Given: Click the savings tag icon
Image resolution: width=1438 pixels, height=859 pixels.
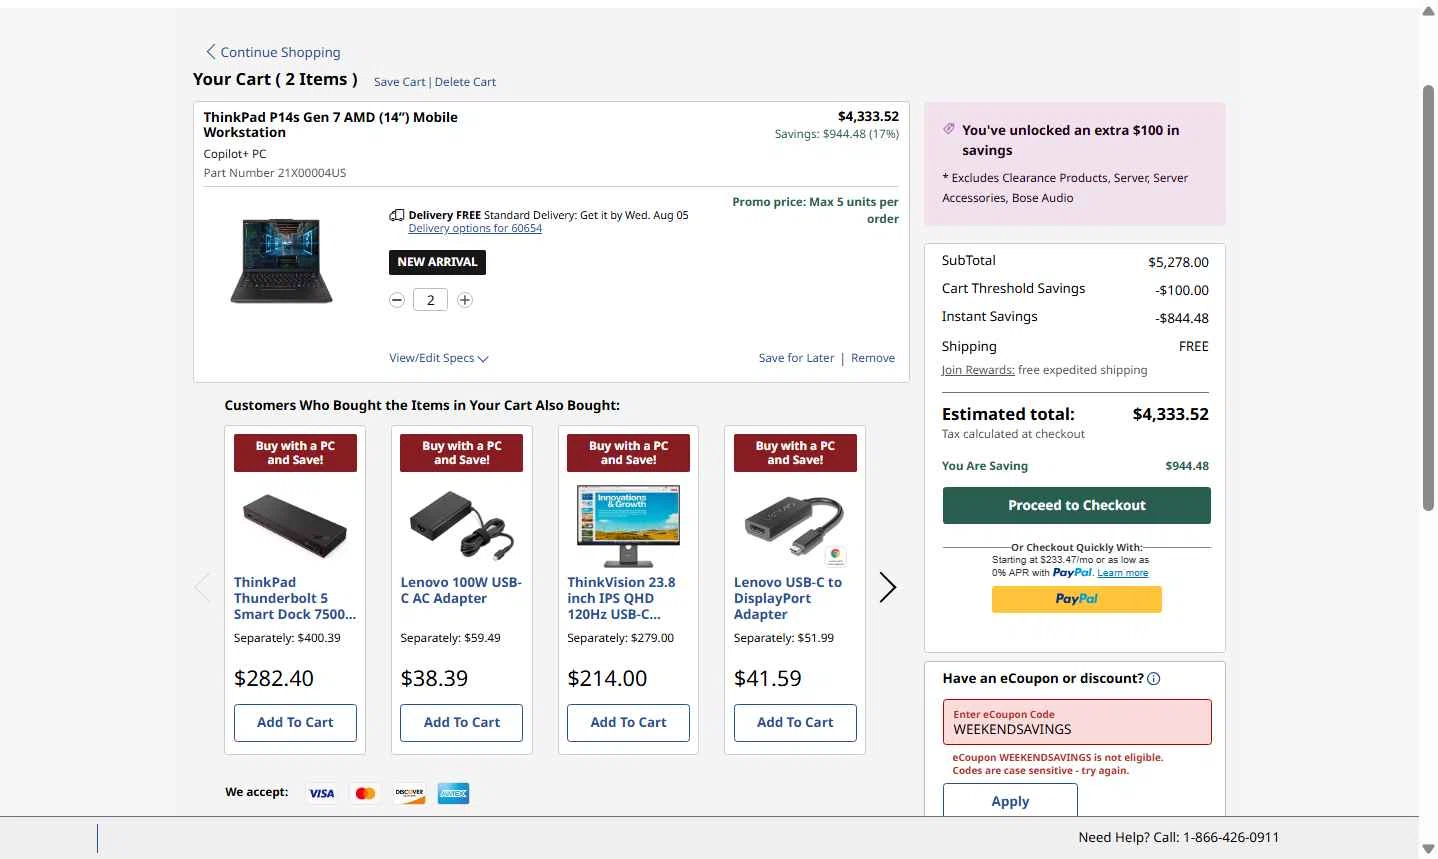Looking at the screenshot, I should click(949, 129).
